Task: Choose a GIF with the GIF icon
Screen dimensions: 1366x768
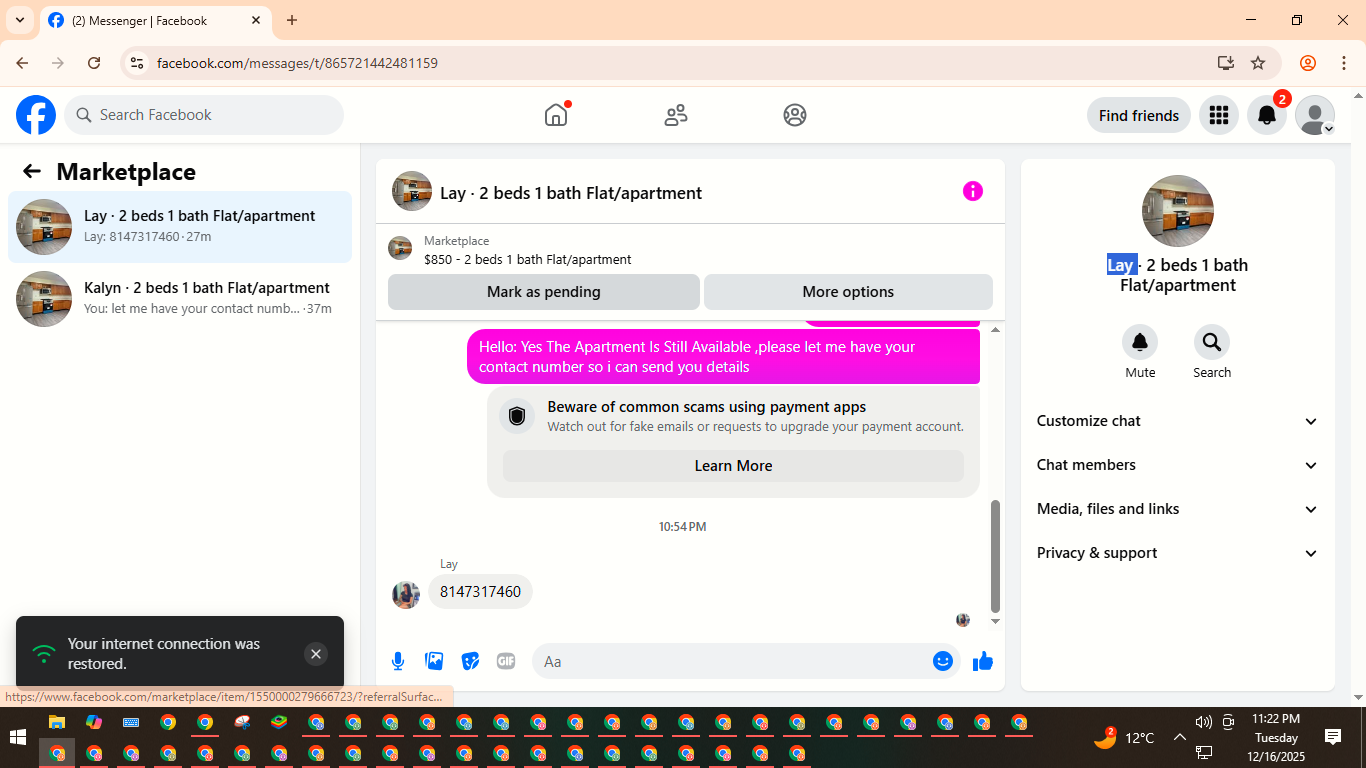Action: (506, 661)
